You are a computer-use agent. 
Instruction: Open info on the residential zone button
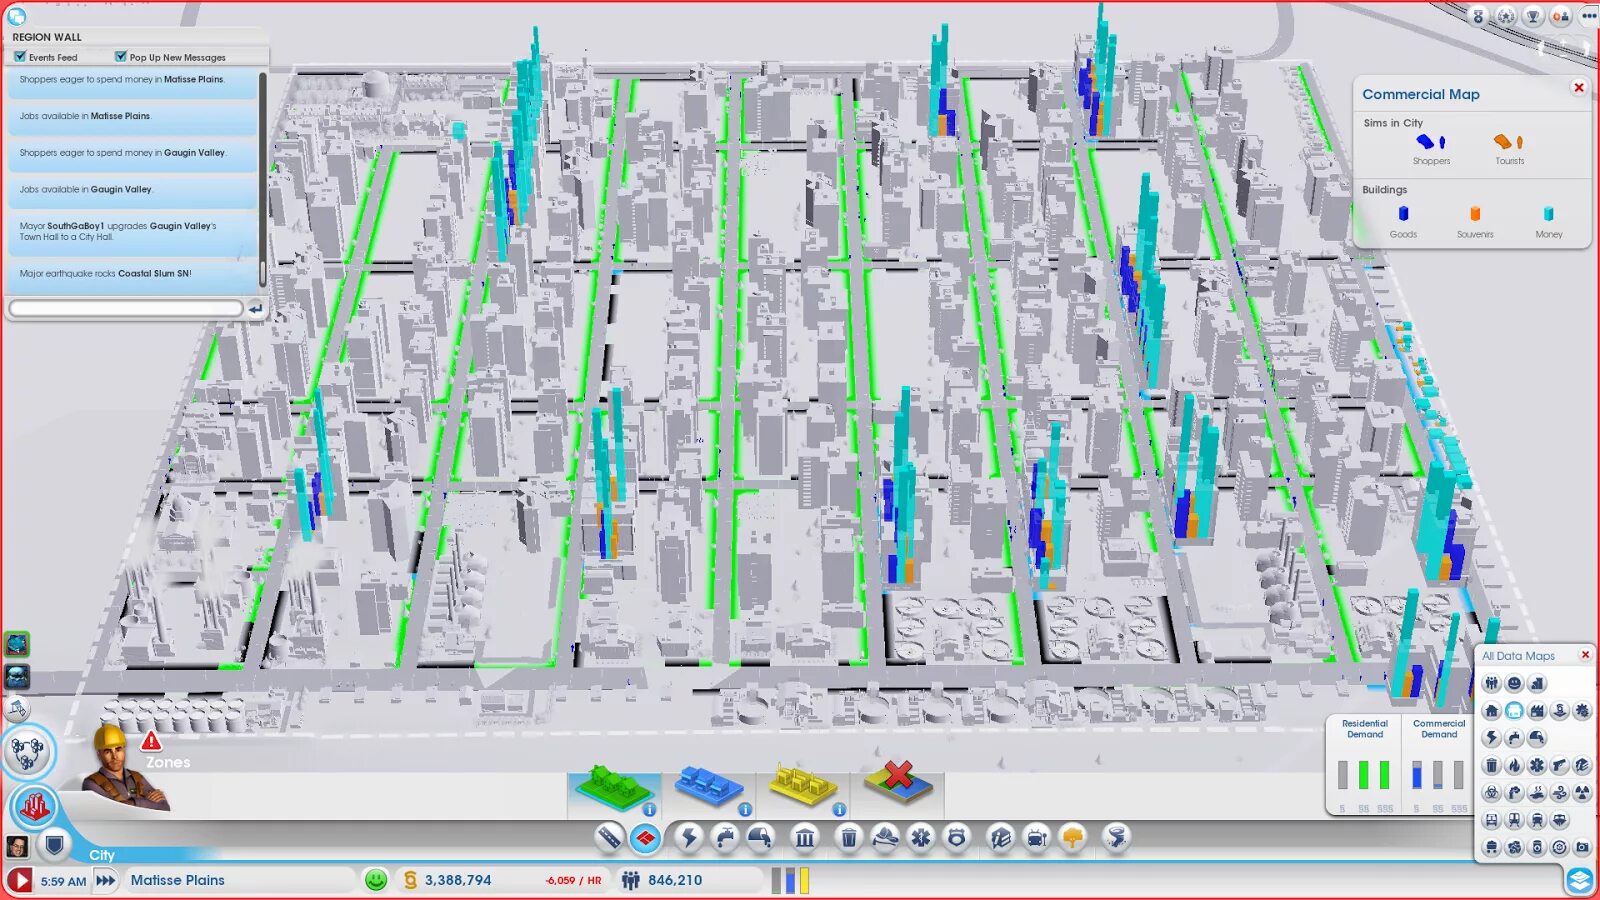coord(649,810)
